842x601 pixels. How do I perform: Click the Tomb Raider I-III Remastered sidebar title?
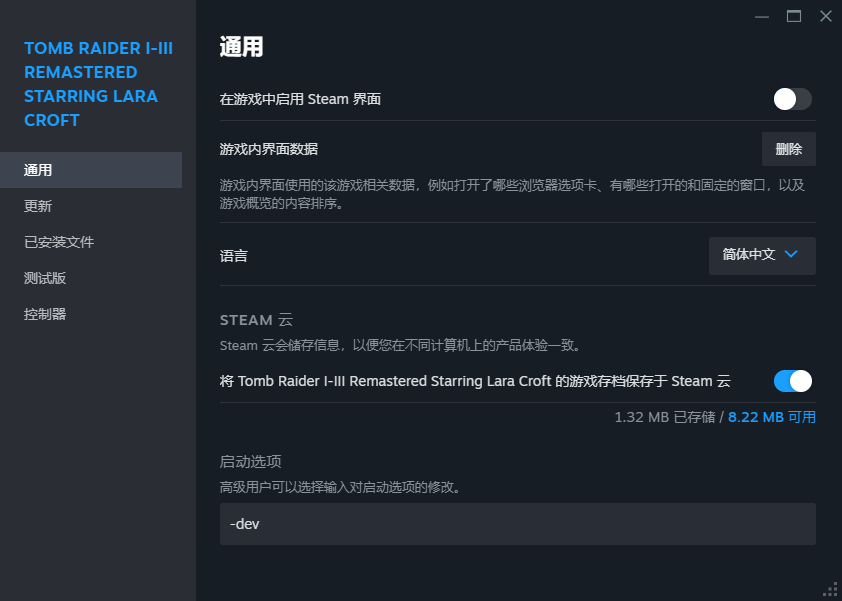click(98, 84)
